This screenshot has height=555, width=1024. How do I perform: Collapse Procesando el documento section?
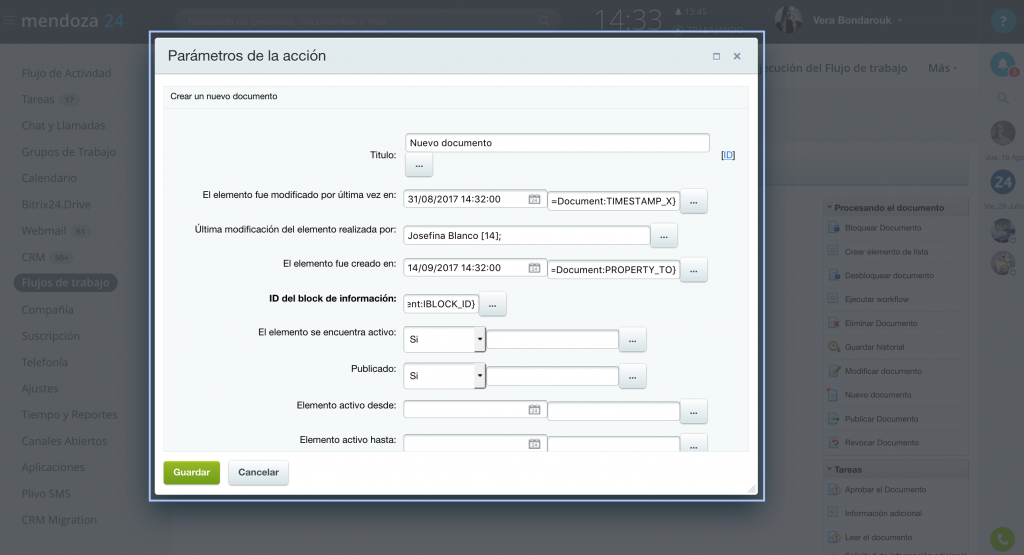[x=829, y=208]
